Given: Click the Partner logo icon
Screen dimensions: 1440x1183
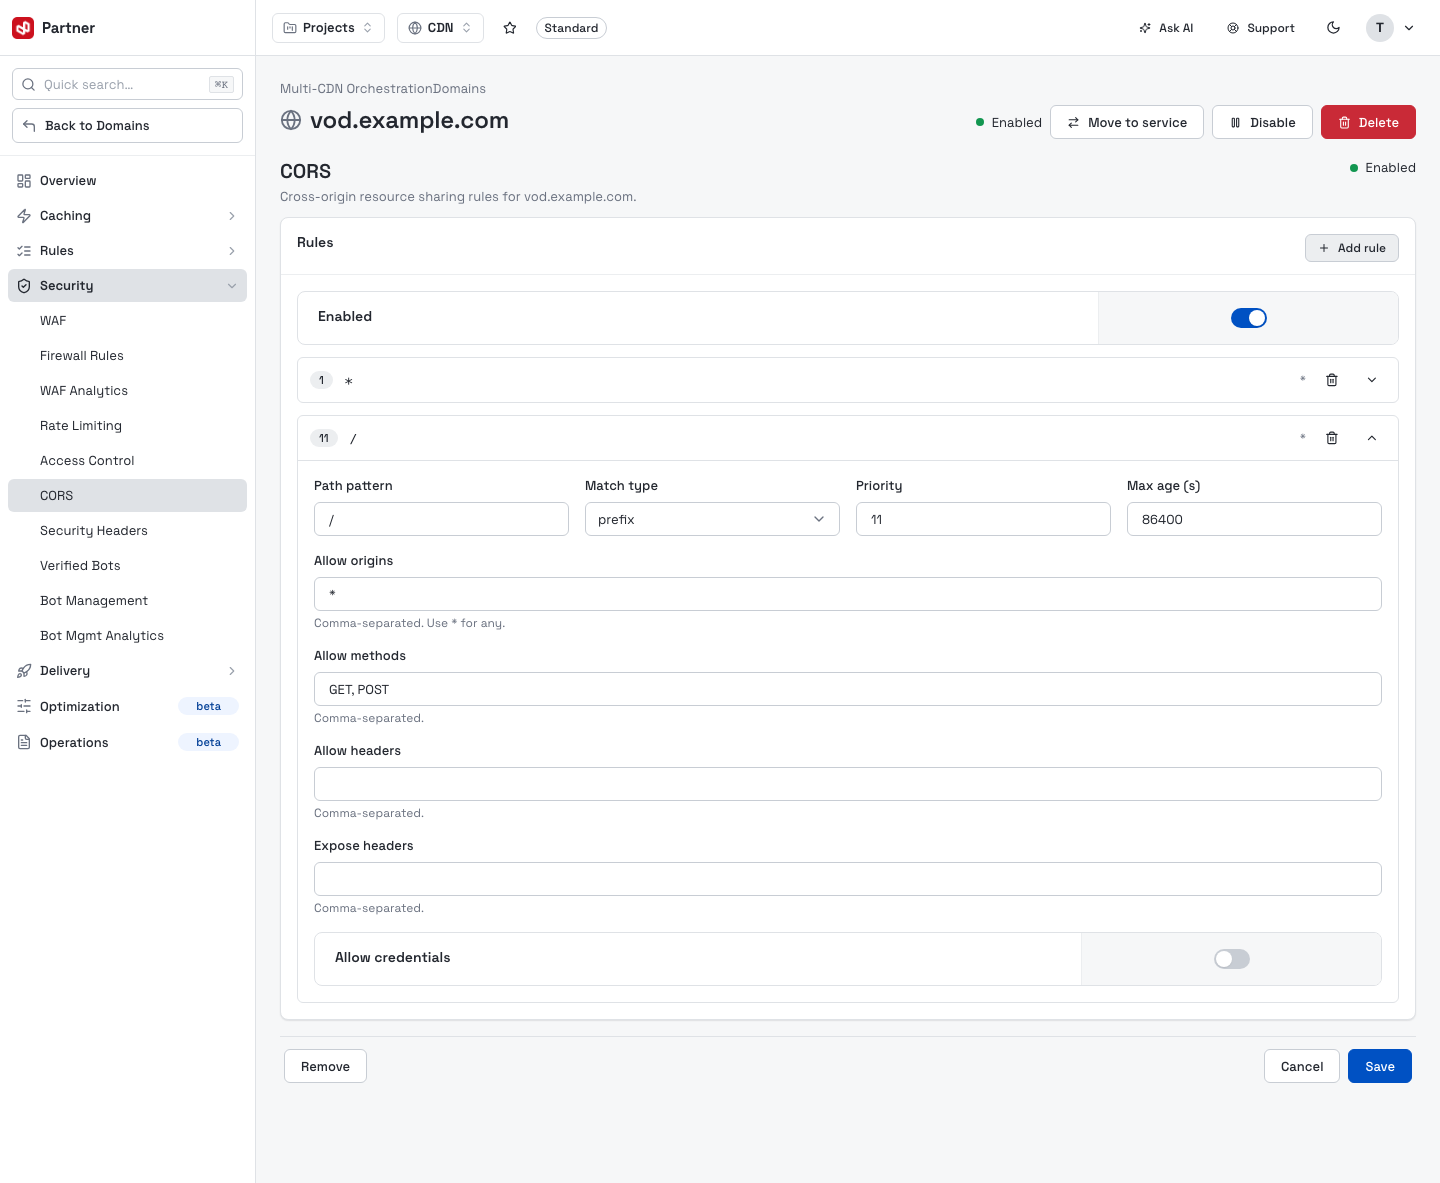Looking at the screenshot, I should pos(23,28).
